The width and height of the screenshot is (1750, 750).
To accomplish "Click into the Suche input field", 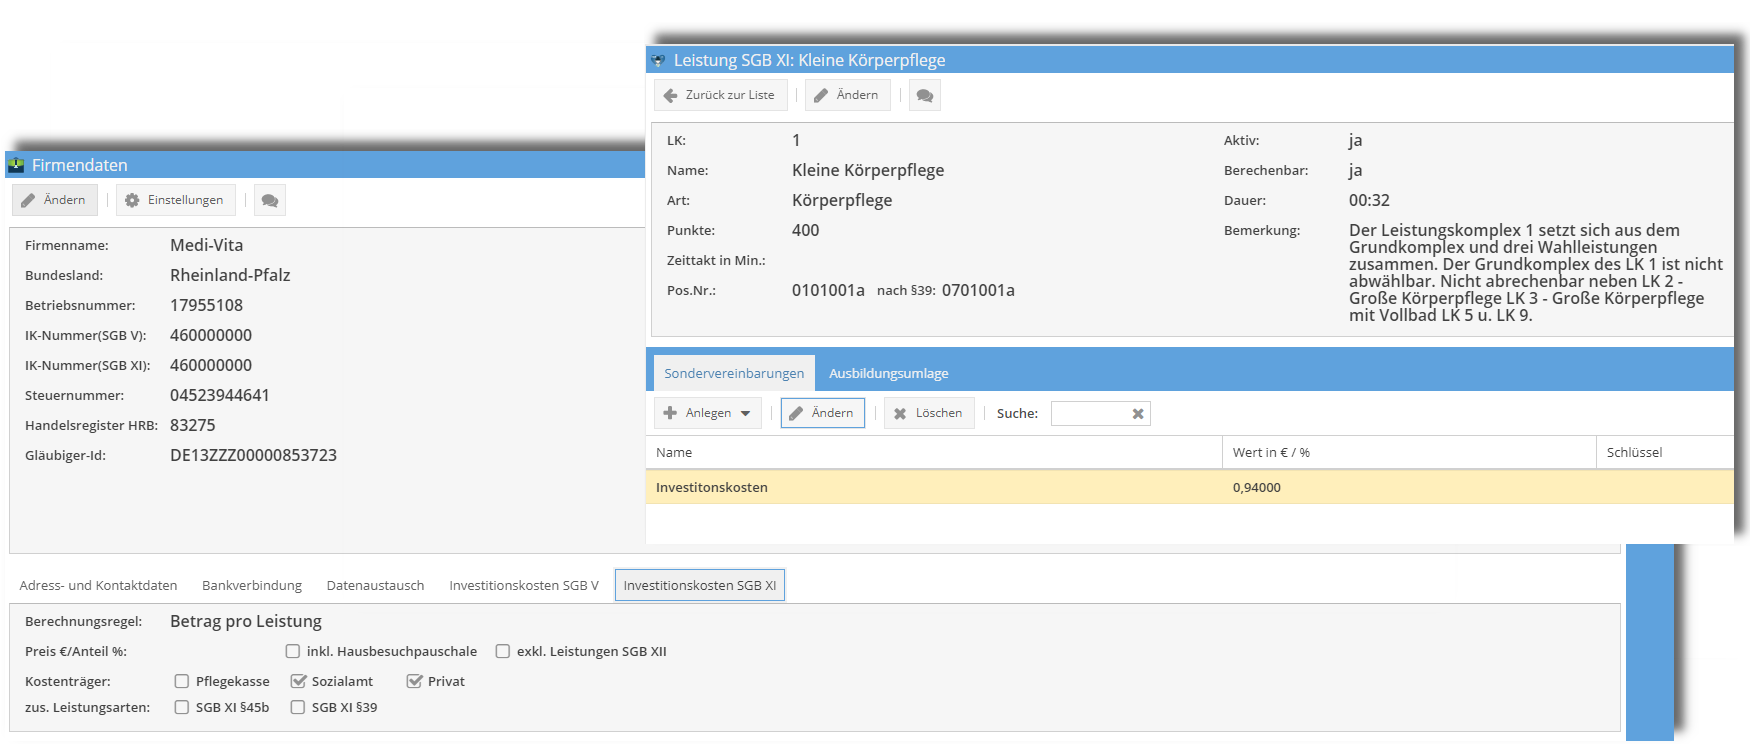I will (x=1090, y=414).
